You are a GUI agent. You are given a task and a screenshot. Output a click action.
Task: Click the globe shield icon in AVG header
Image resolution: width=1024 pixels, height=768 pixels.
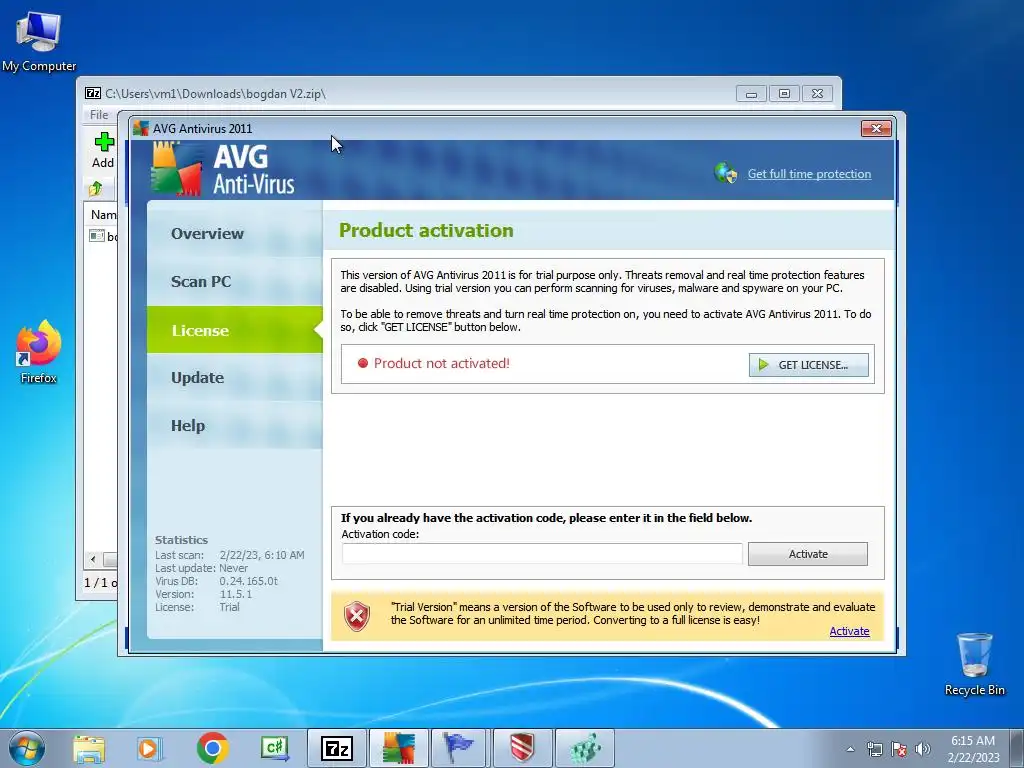[726, 173]
